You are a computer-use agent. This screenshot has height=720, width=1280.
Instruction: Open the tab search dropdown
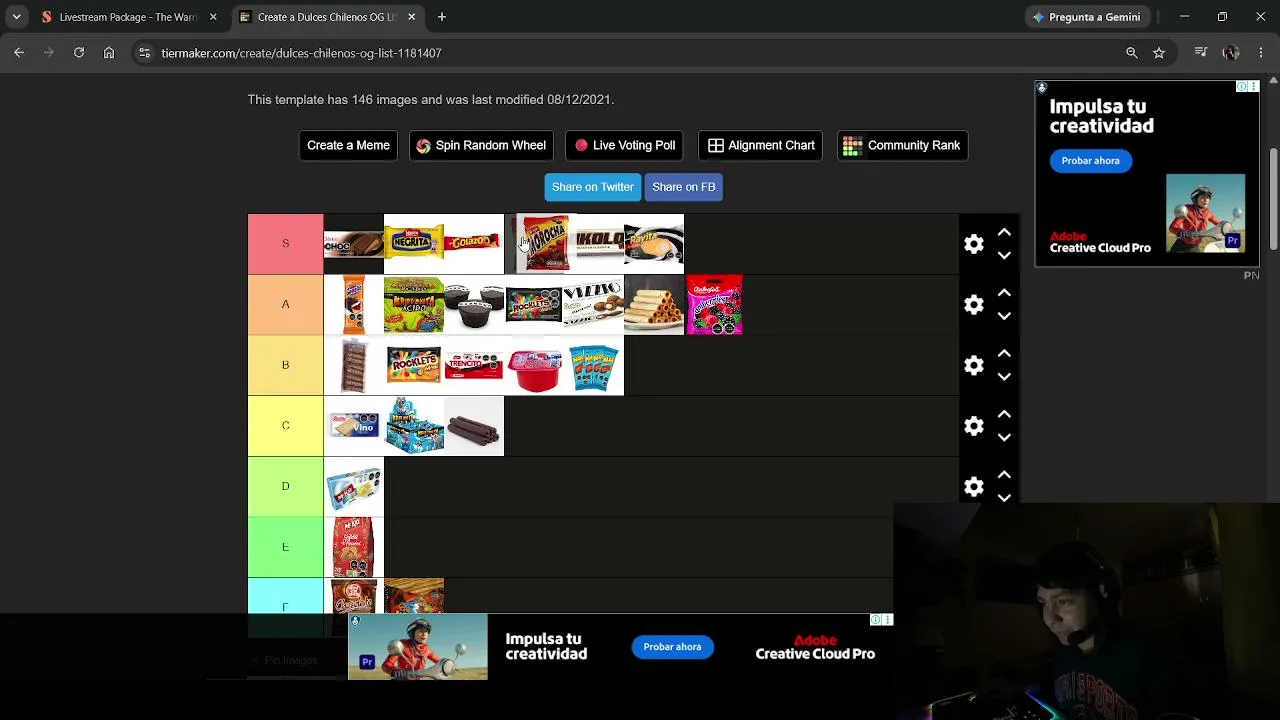[x=16, y=17]
